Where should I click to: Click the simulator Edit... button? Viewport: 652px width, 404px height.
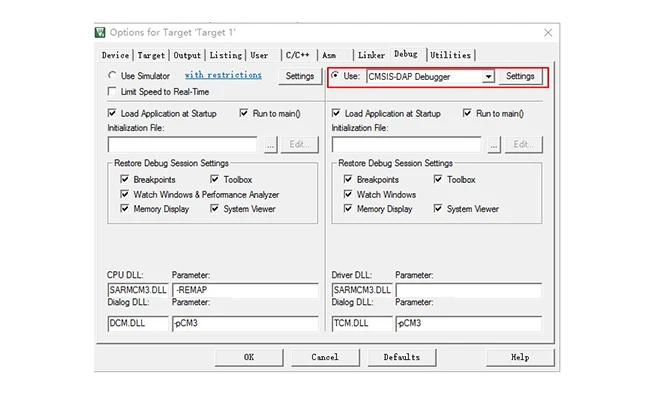pyautogui.click(x=299, y=145)
